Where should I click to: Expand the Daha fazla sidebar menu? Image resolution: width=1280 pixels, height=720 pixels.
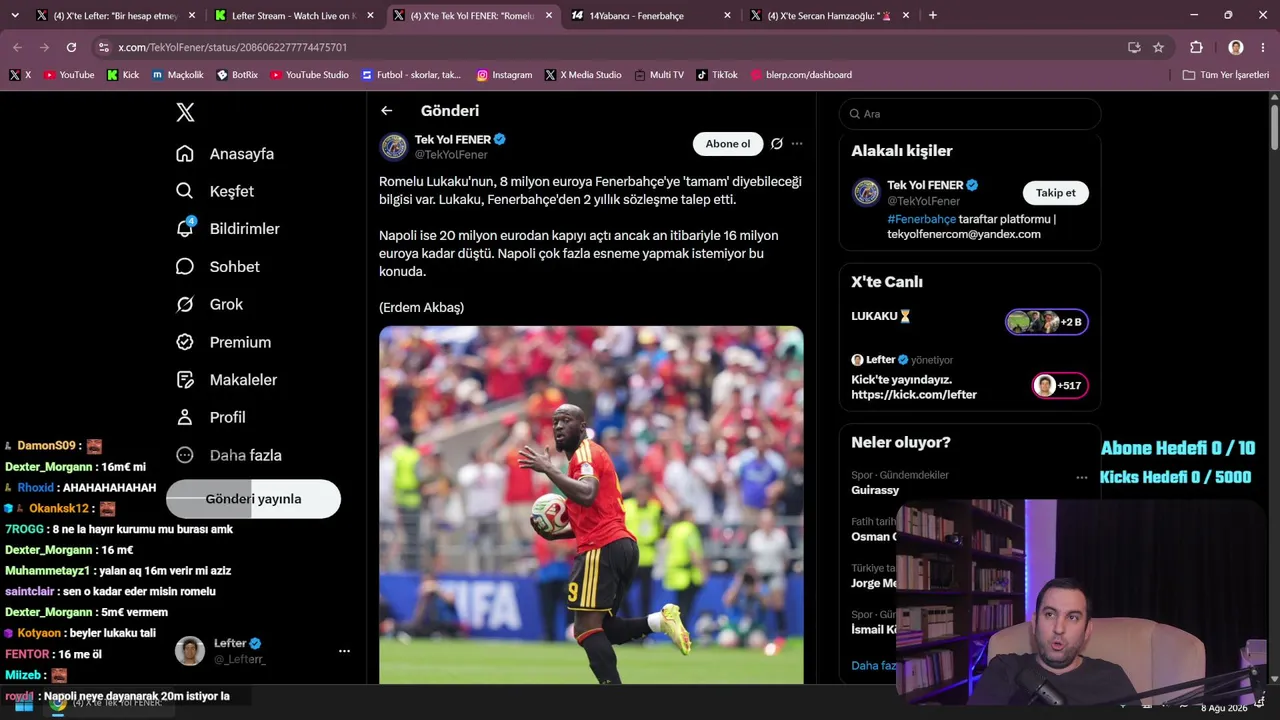228,455
